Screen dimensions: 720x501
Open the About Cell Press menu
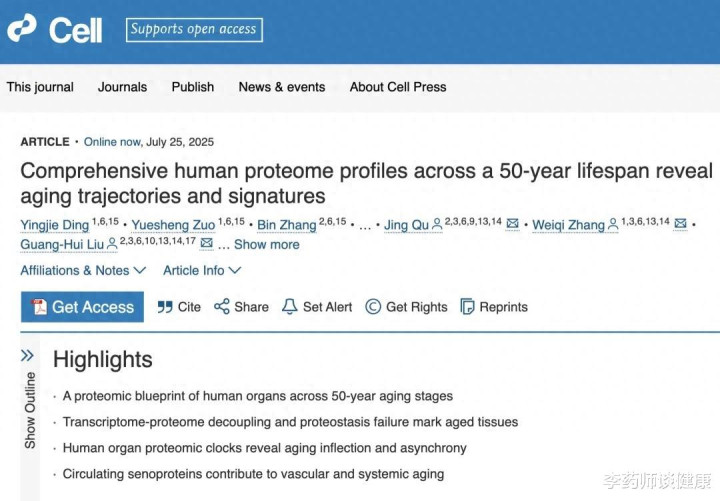click(398, 87)
